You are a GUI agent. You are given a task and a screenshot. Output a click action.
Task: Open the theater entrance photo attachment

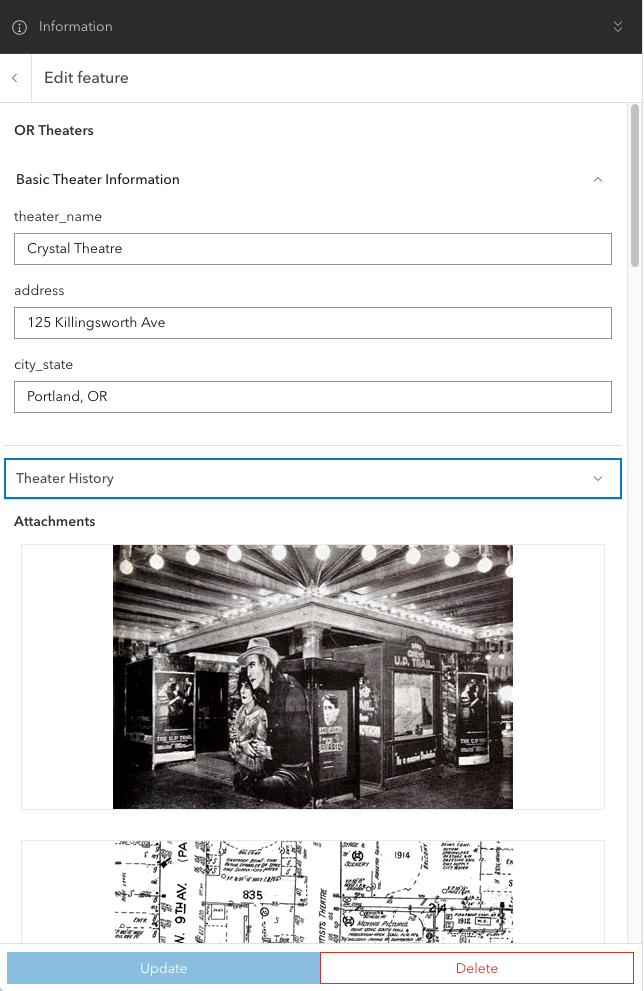313,677
